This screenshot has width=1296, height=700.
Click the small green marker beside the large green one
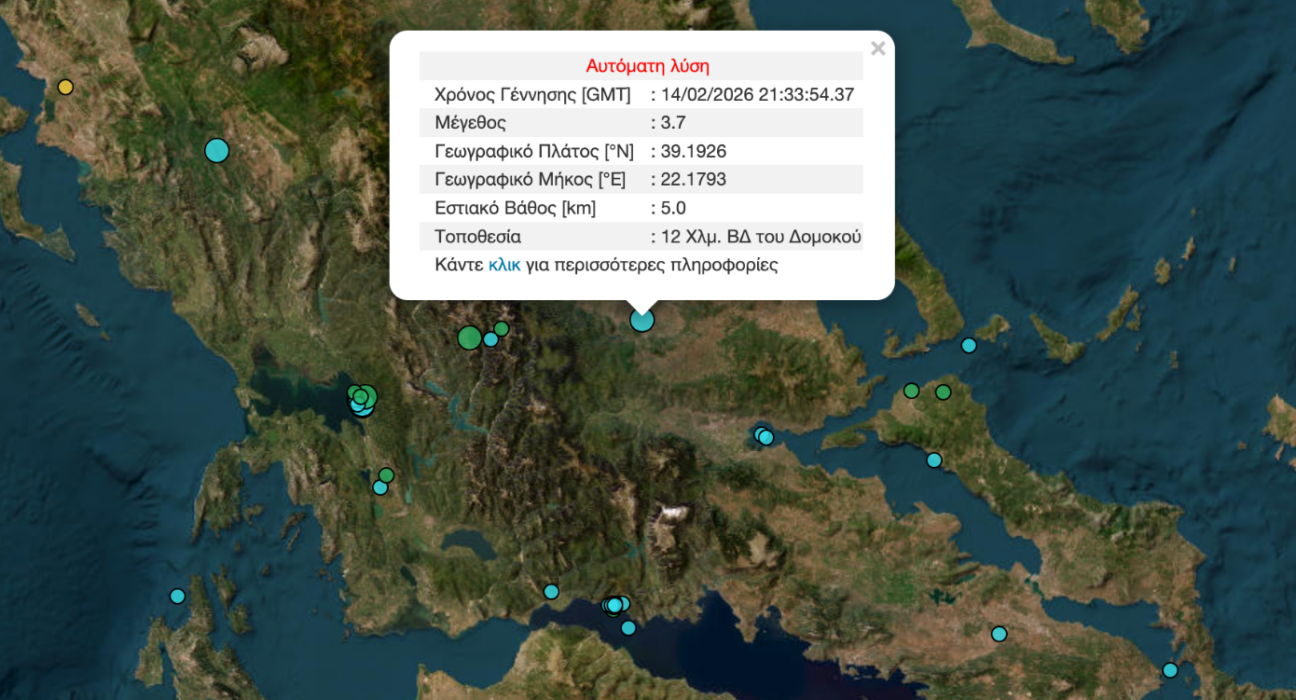point(501,328)
